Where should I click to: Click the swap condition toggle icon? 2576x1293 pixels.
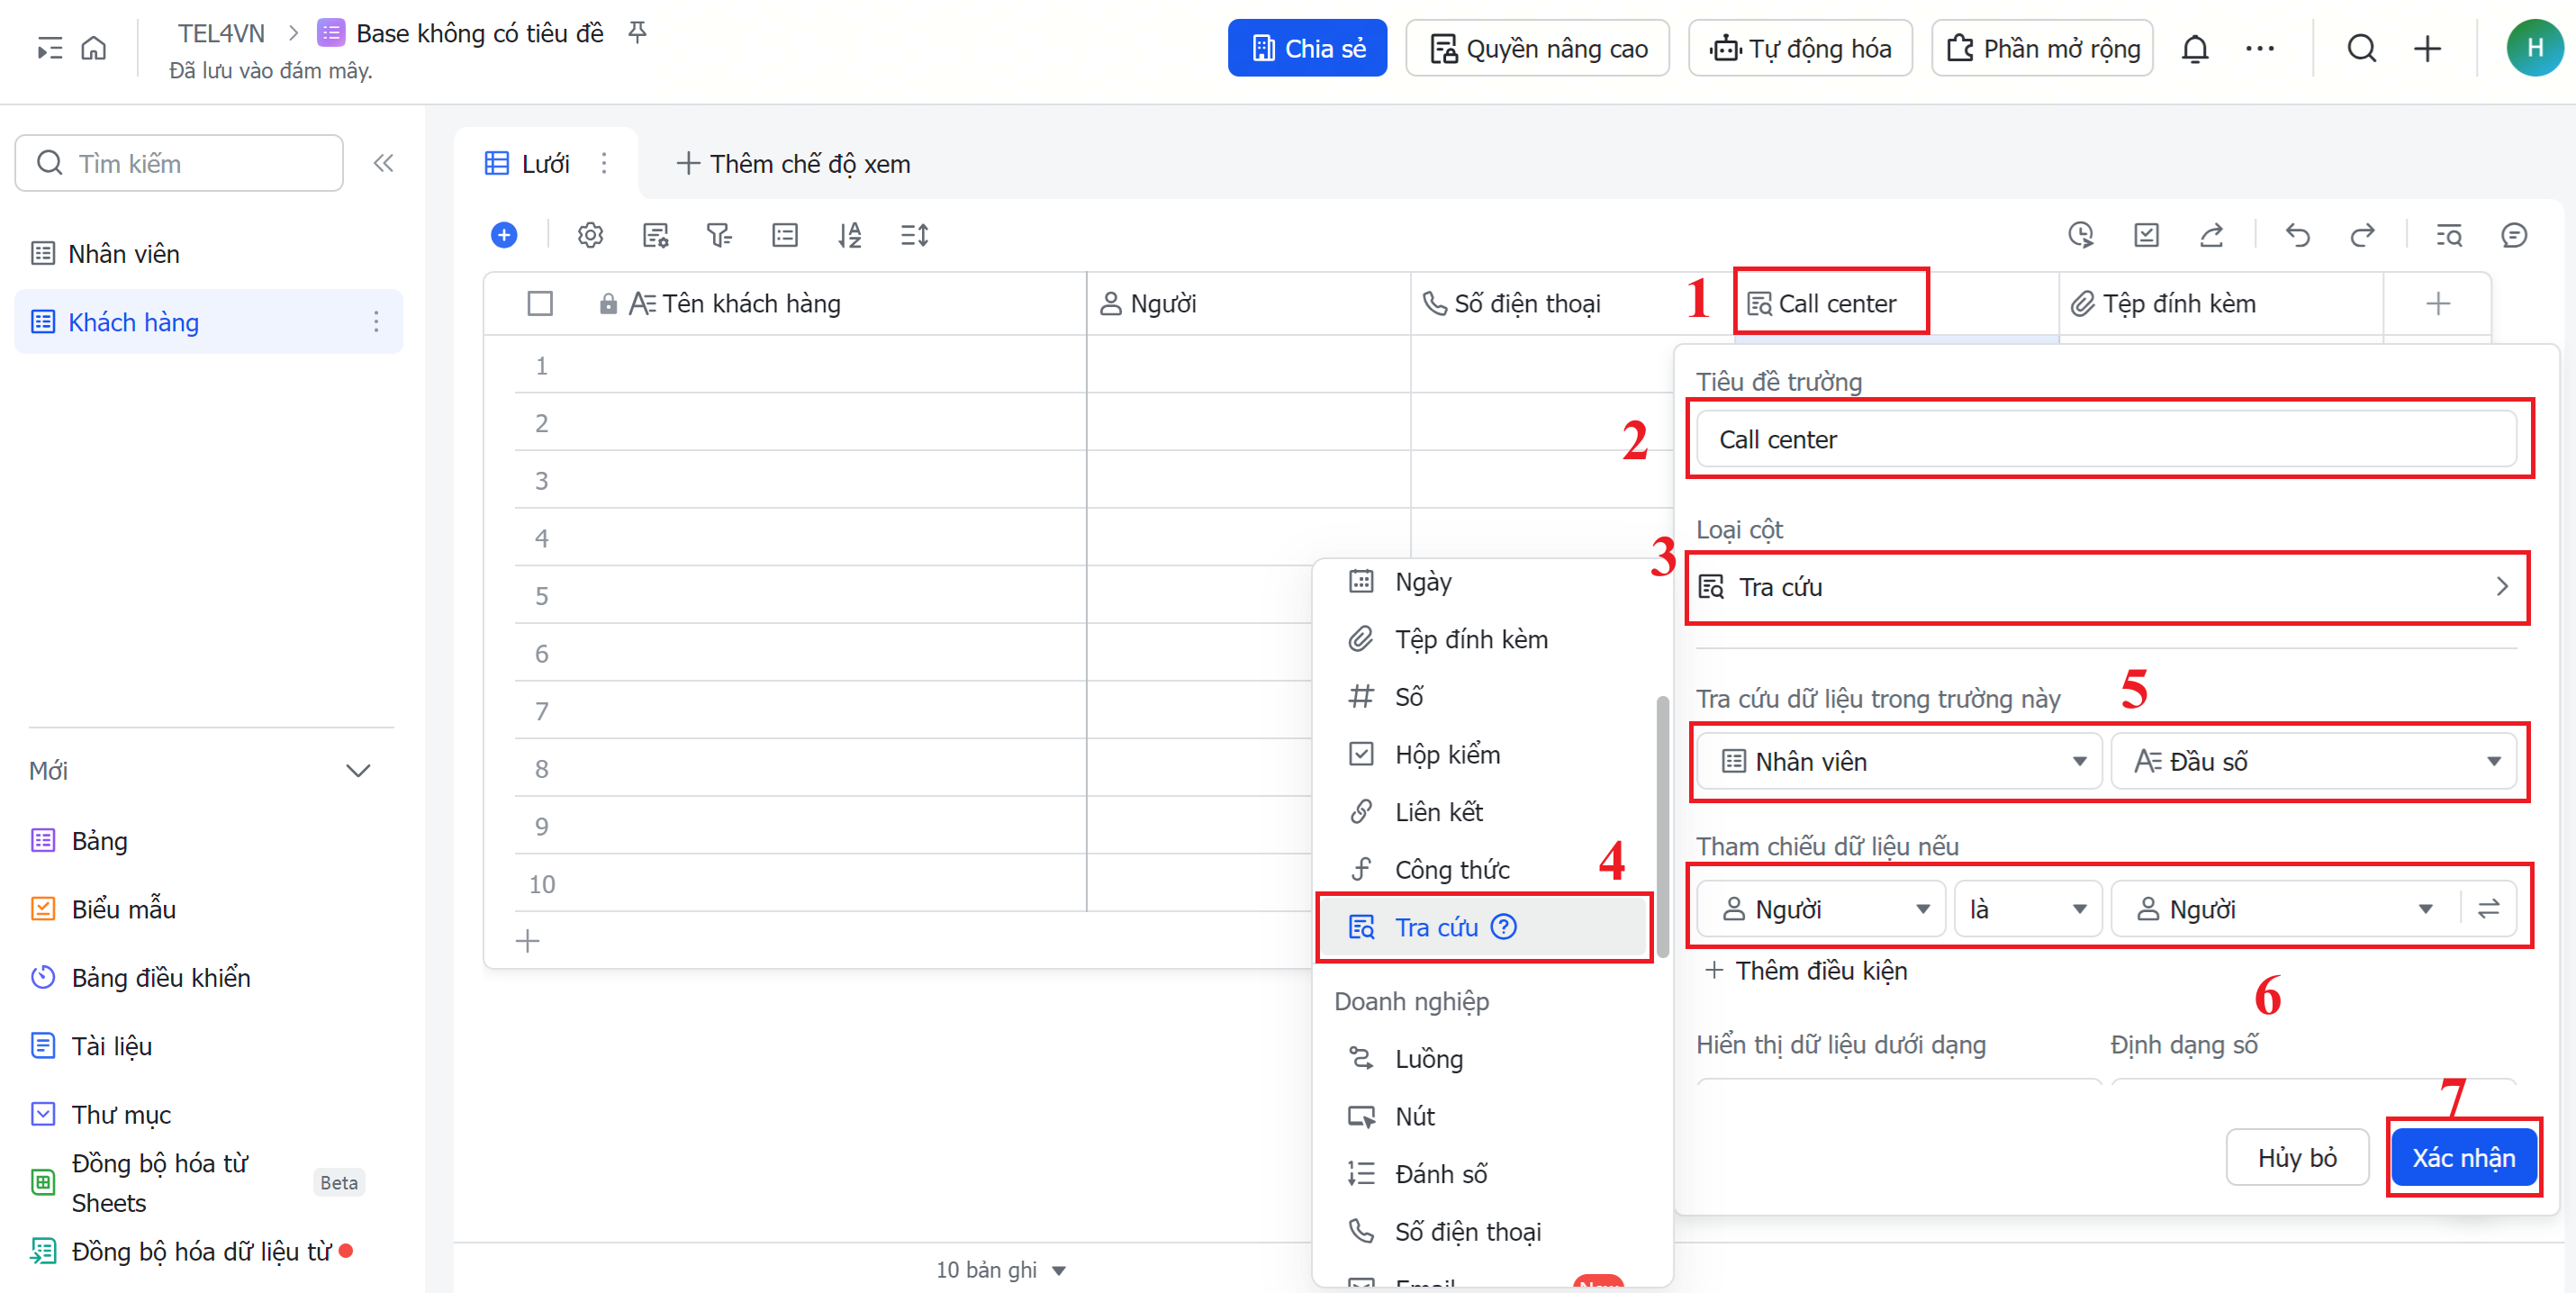coord(2488,908)
